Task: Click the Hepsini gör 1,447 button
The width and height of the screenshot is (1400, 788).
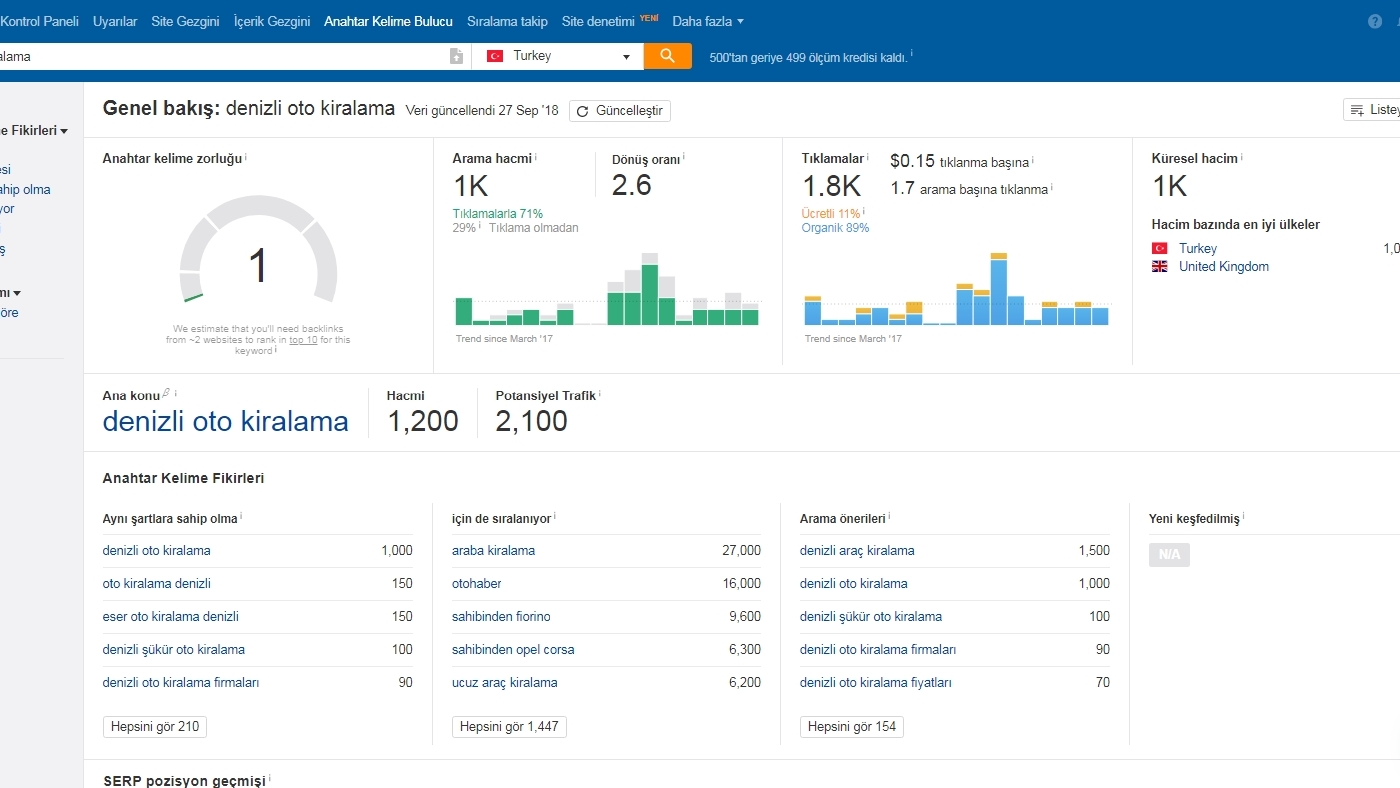Action: [509, 727]
